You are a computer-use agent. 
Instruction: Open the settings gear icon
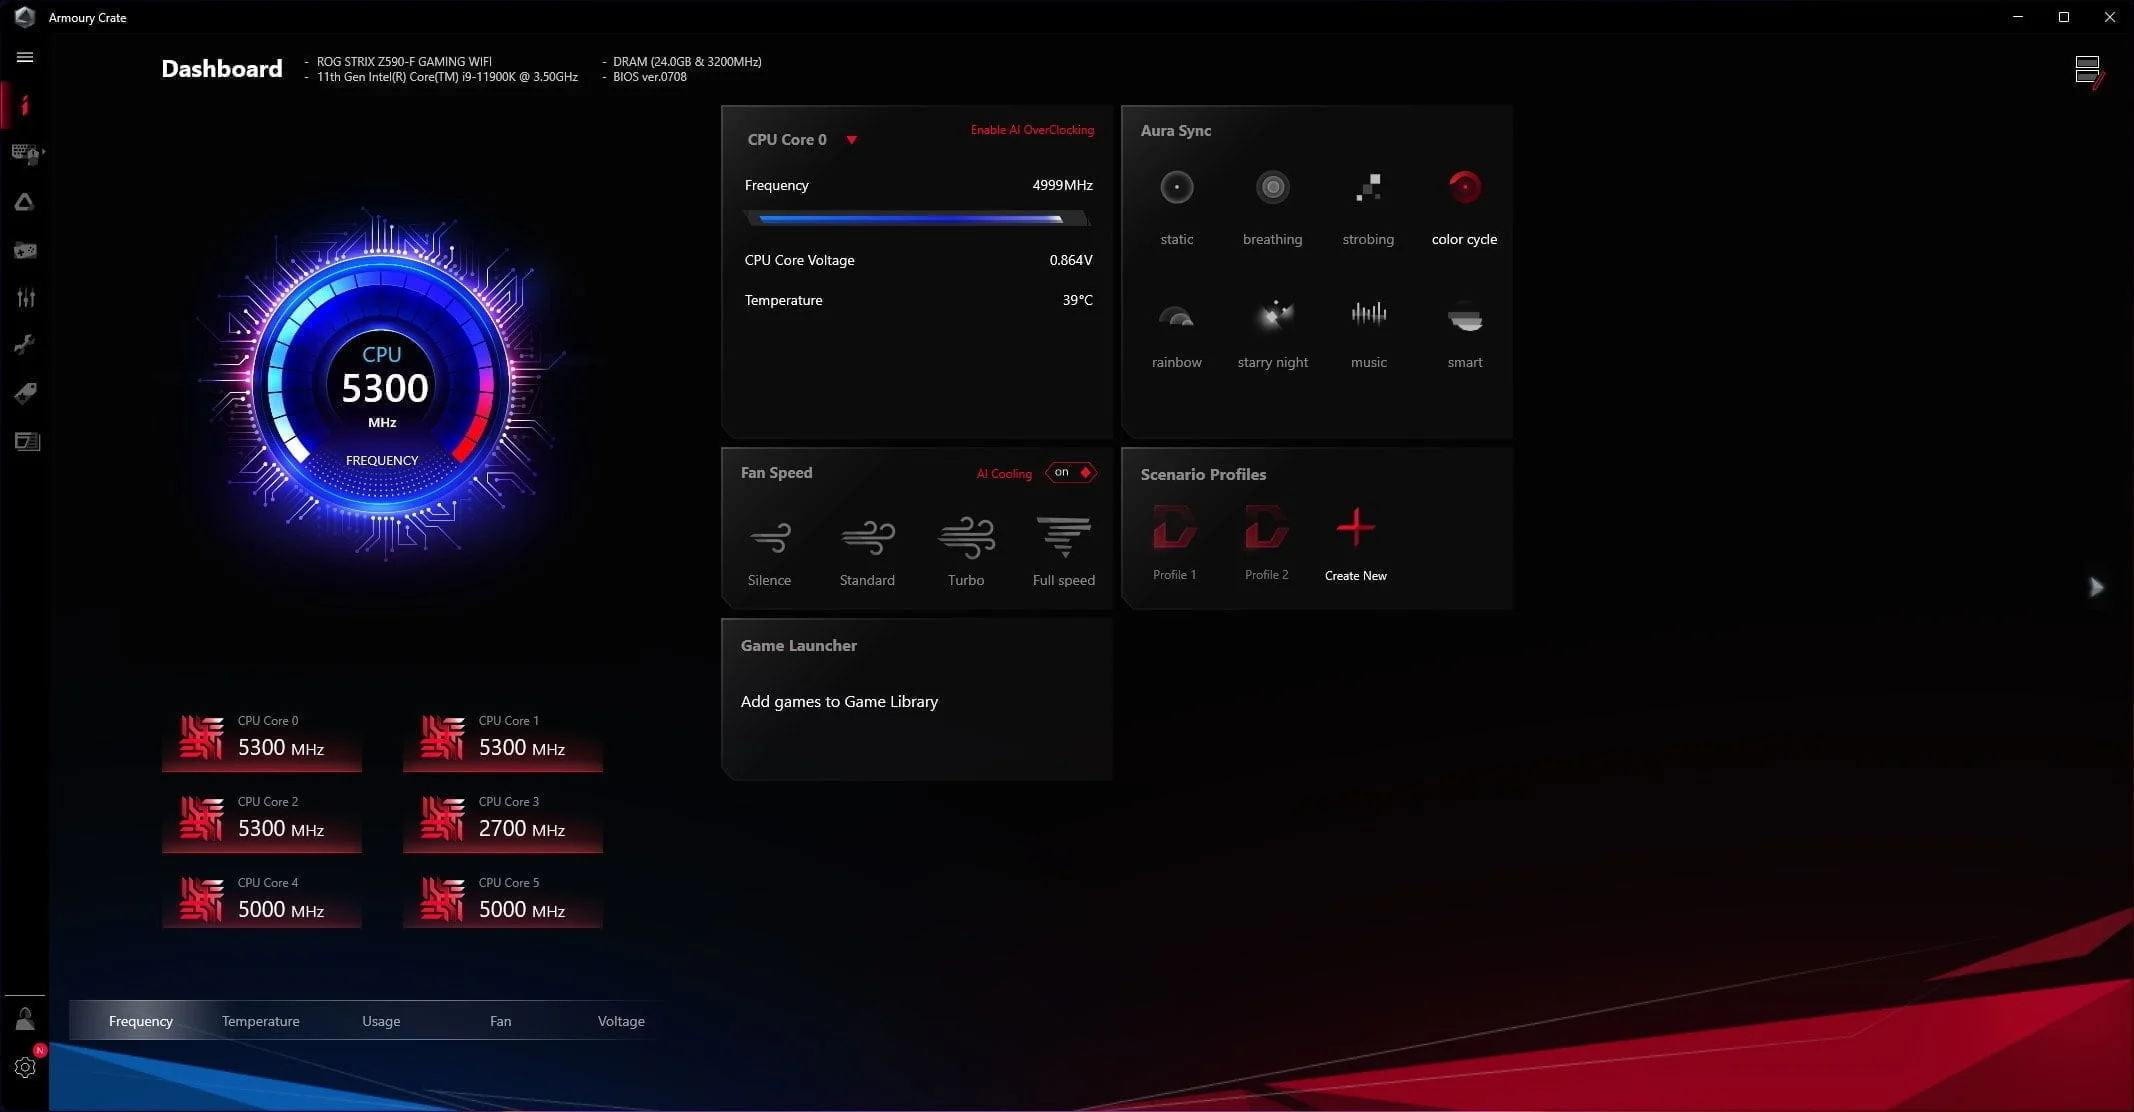coord(25,1067)
